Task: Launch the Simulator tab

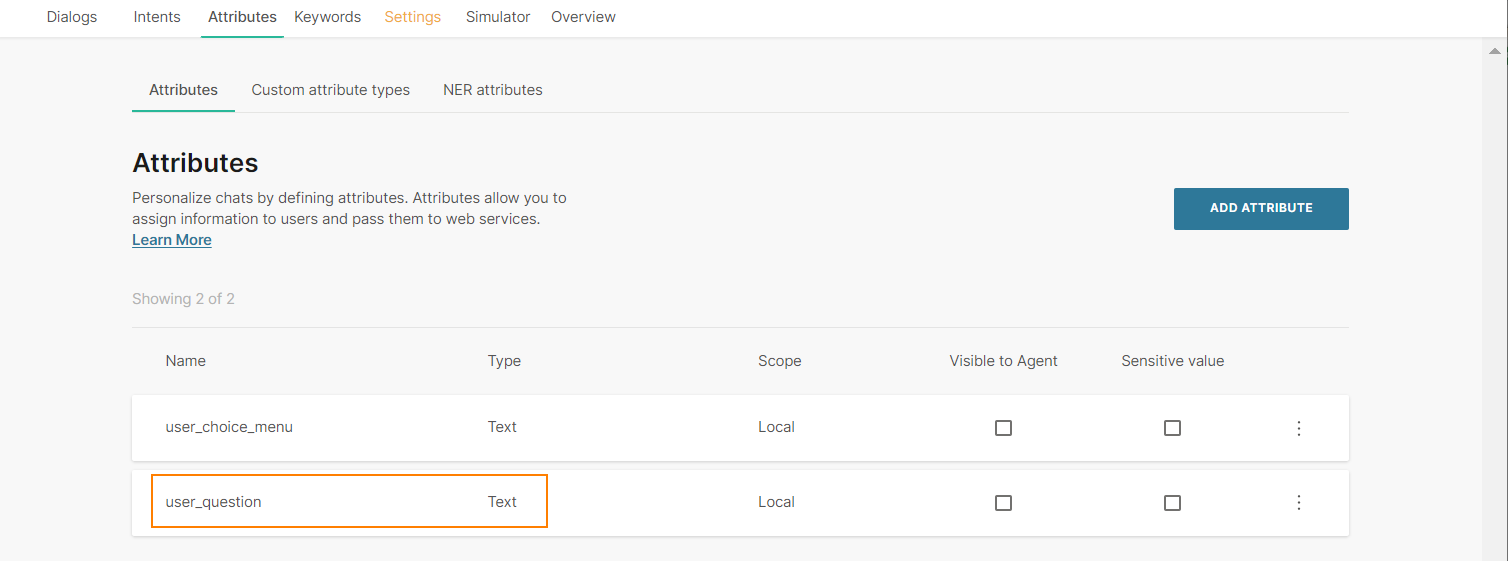Action: pos(498,17)
